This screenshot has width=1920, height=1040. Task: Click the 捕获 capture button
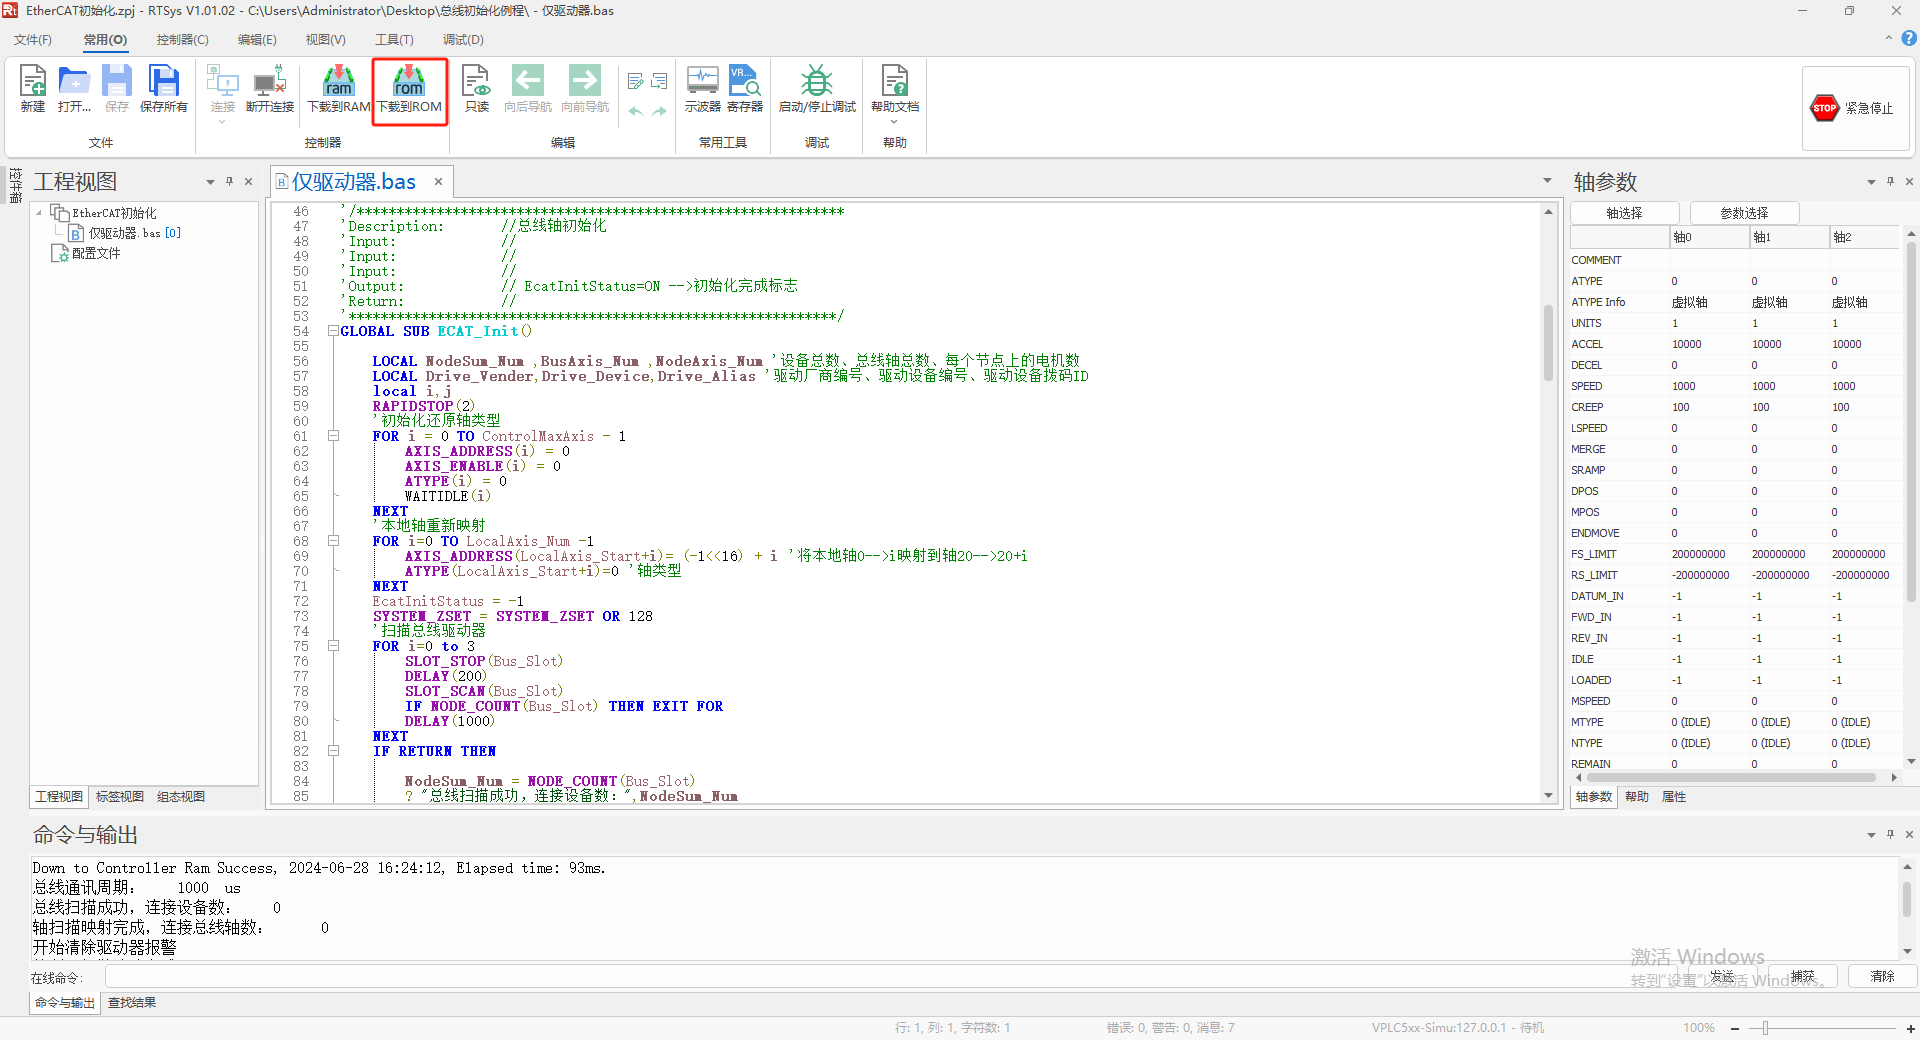[x=1803, y=976]
